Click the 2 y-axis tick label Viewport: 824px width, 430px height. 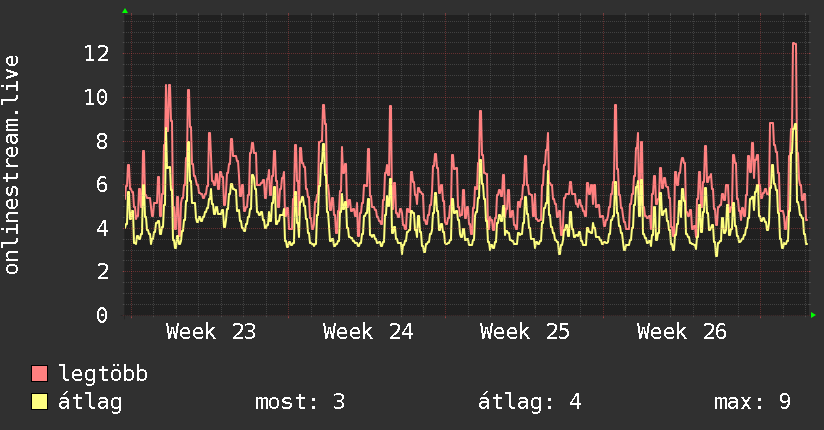102,272
